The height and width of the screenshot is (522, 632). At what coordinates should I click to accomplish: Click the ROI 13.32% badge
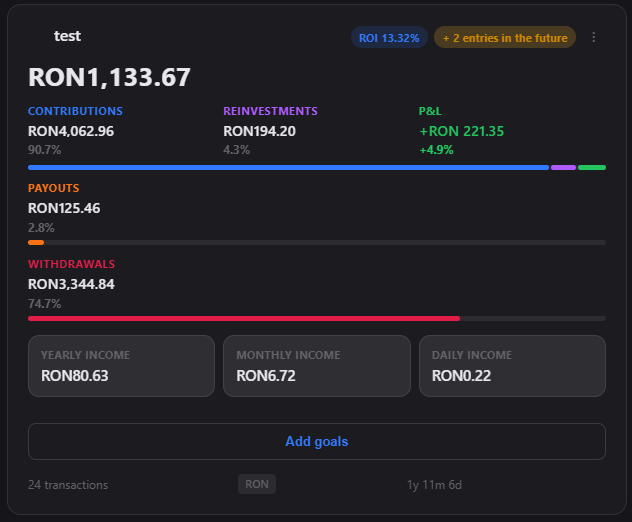pos(389,37)
